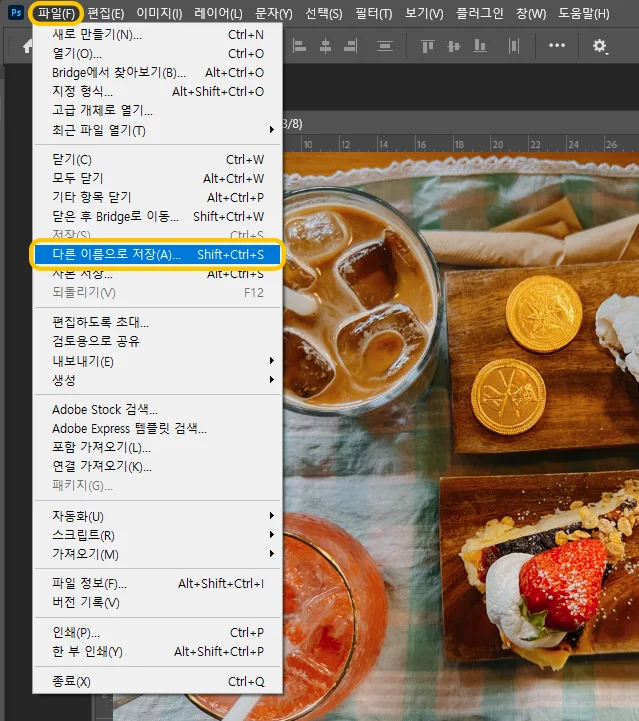Select 모두 닫기 menu entry
The width and height of the screenshot is (639, 721).
[x=158, y=178]
